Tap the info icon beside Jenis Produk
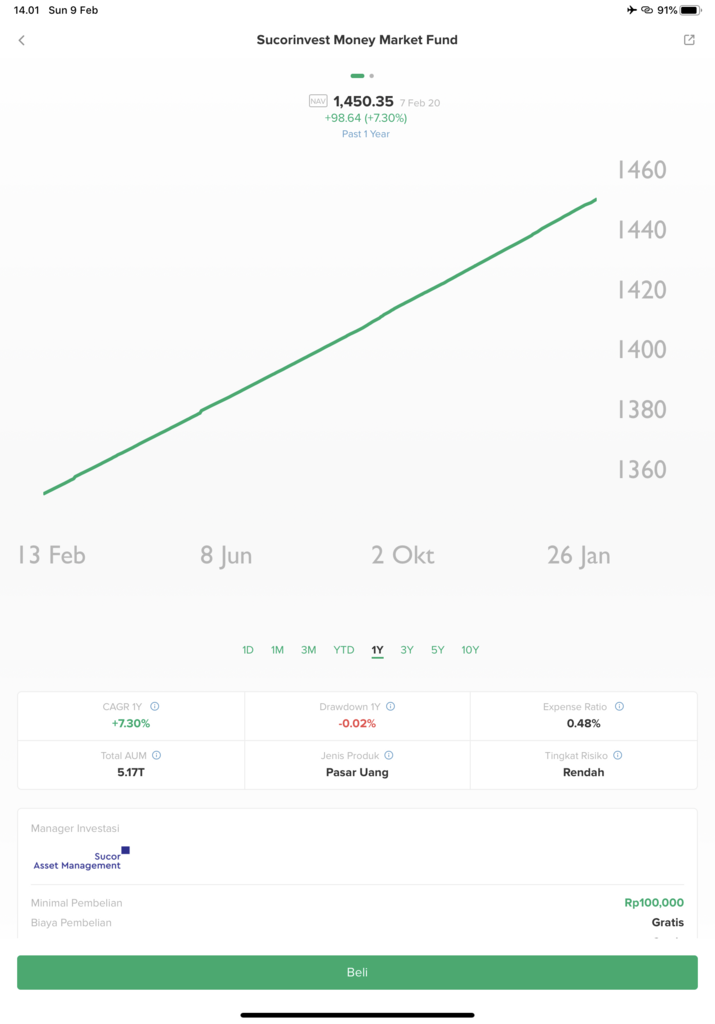 tap(389, 755)
